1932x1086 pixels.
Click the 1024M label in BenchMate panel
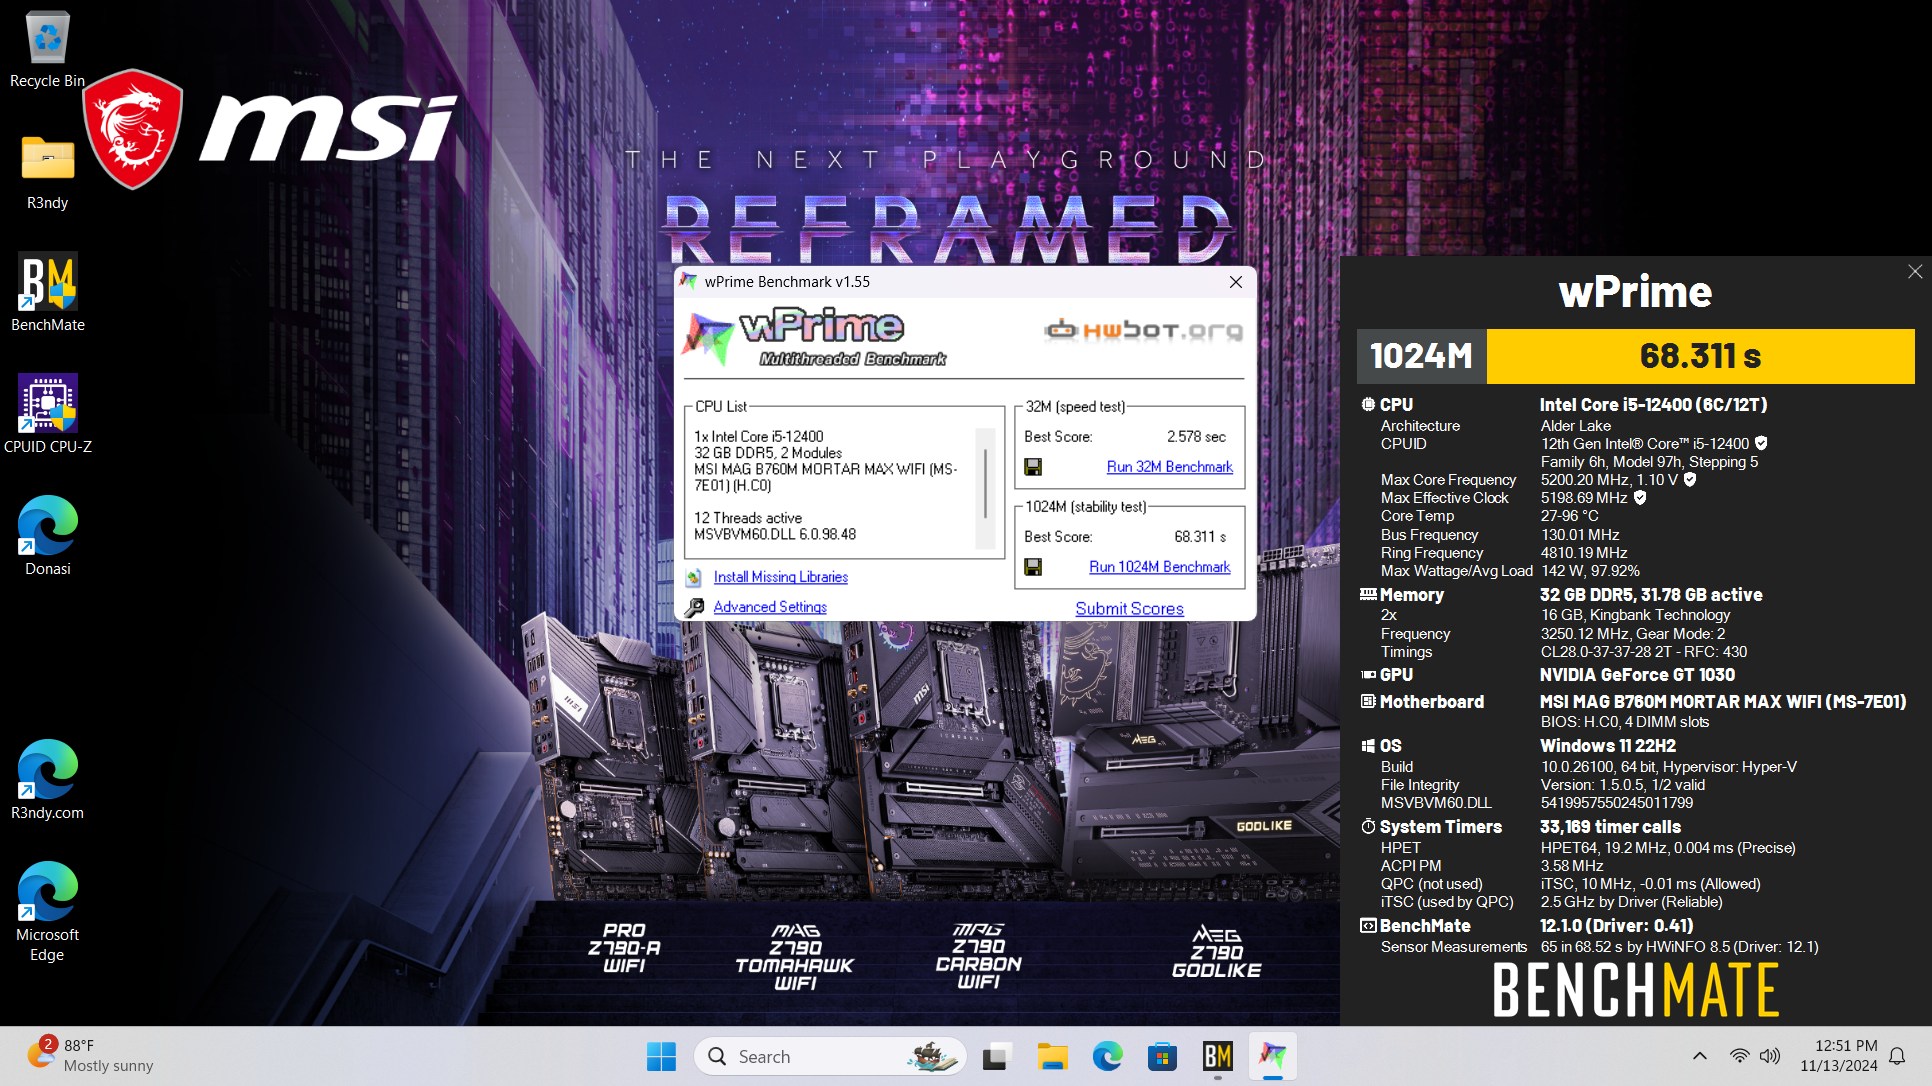point(1421,356)
